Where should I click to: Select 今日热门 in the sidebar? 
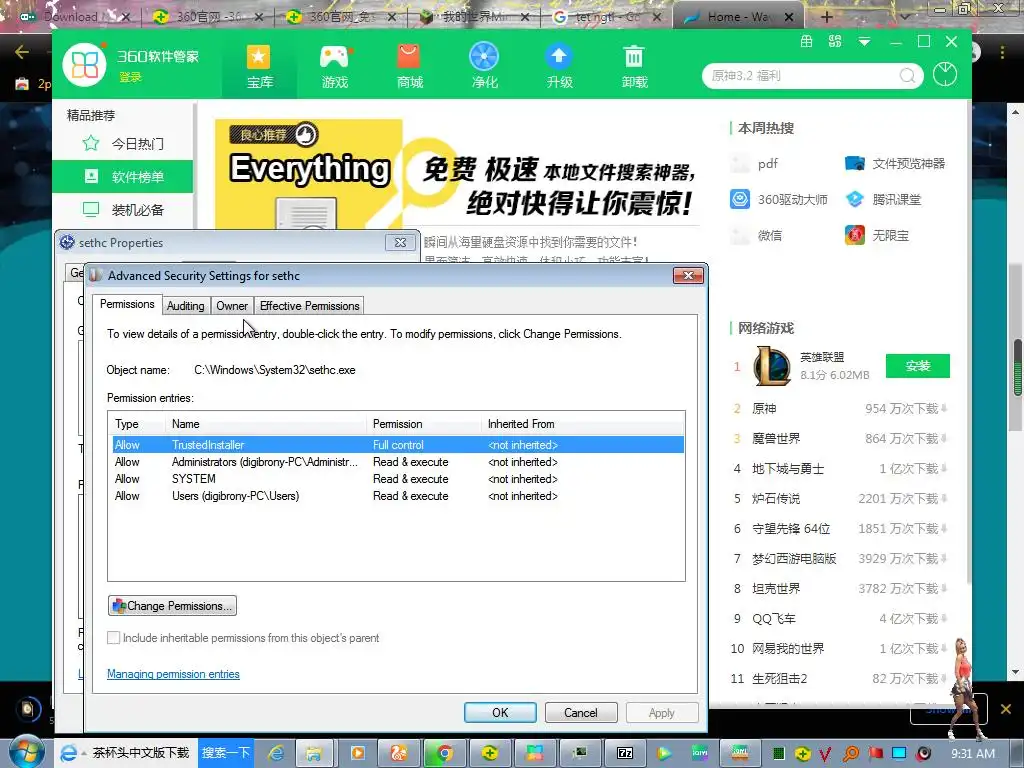pyautogui.click(x=123, y=144)
